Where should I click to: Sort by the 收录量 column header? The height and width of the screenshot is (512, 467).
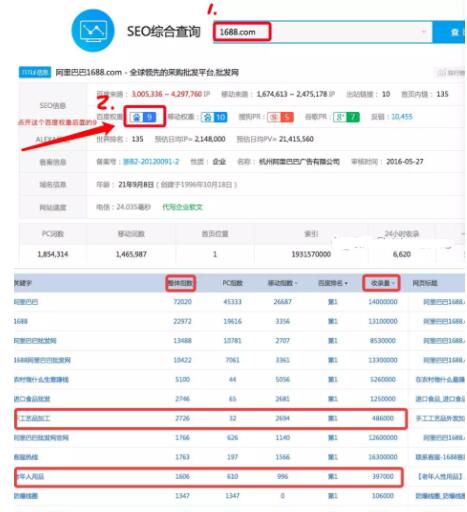coord(382,283)
